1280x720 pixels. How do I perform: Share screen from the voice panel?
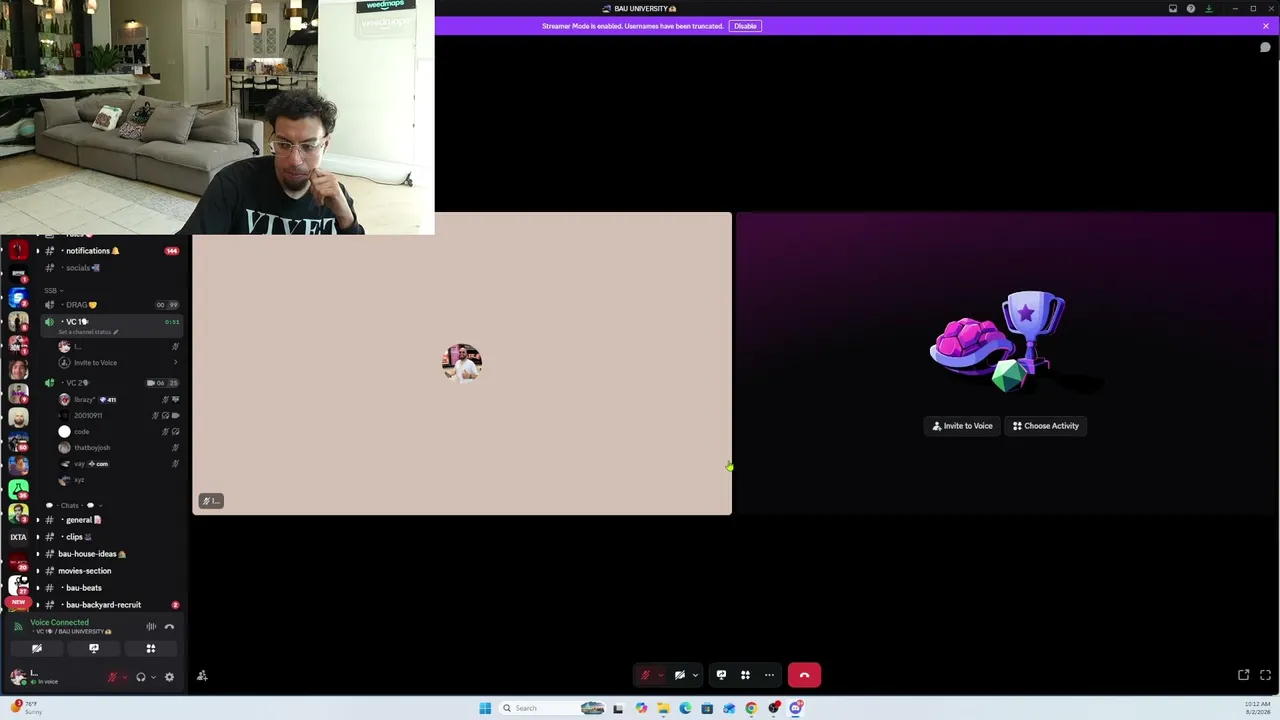point(94,648)
